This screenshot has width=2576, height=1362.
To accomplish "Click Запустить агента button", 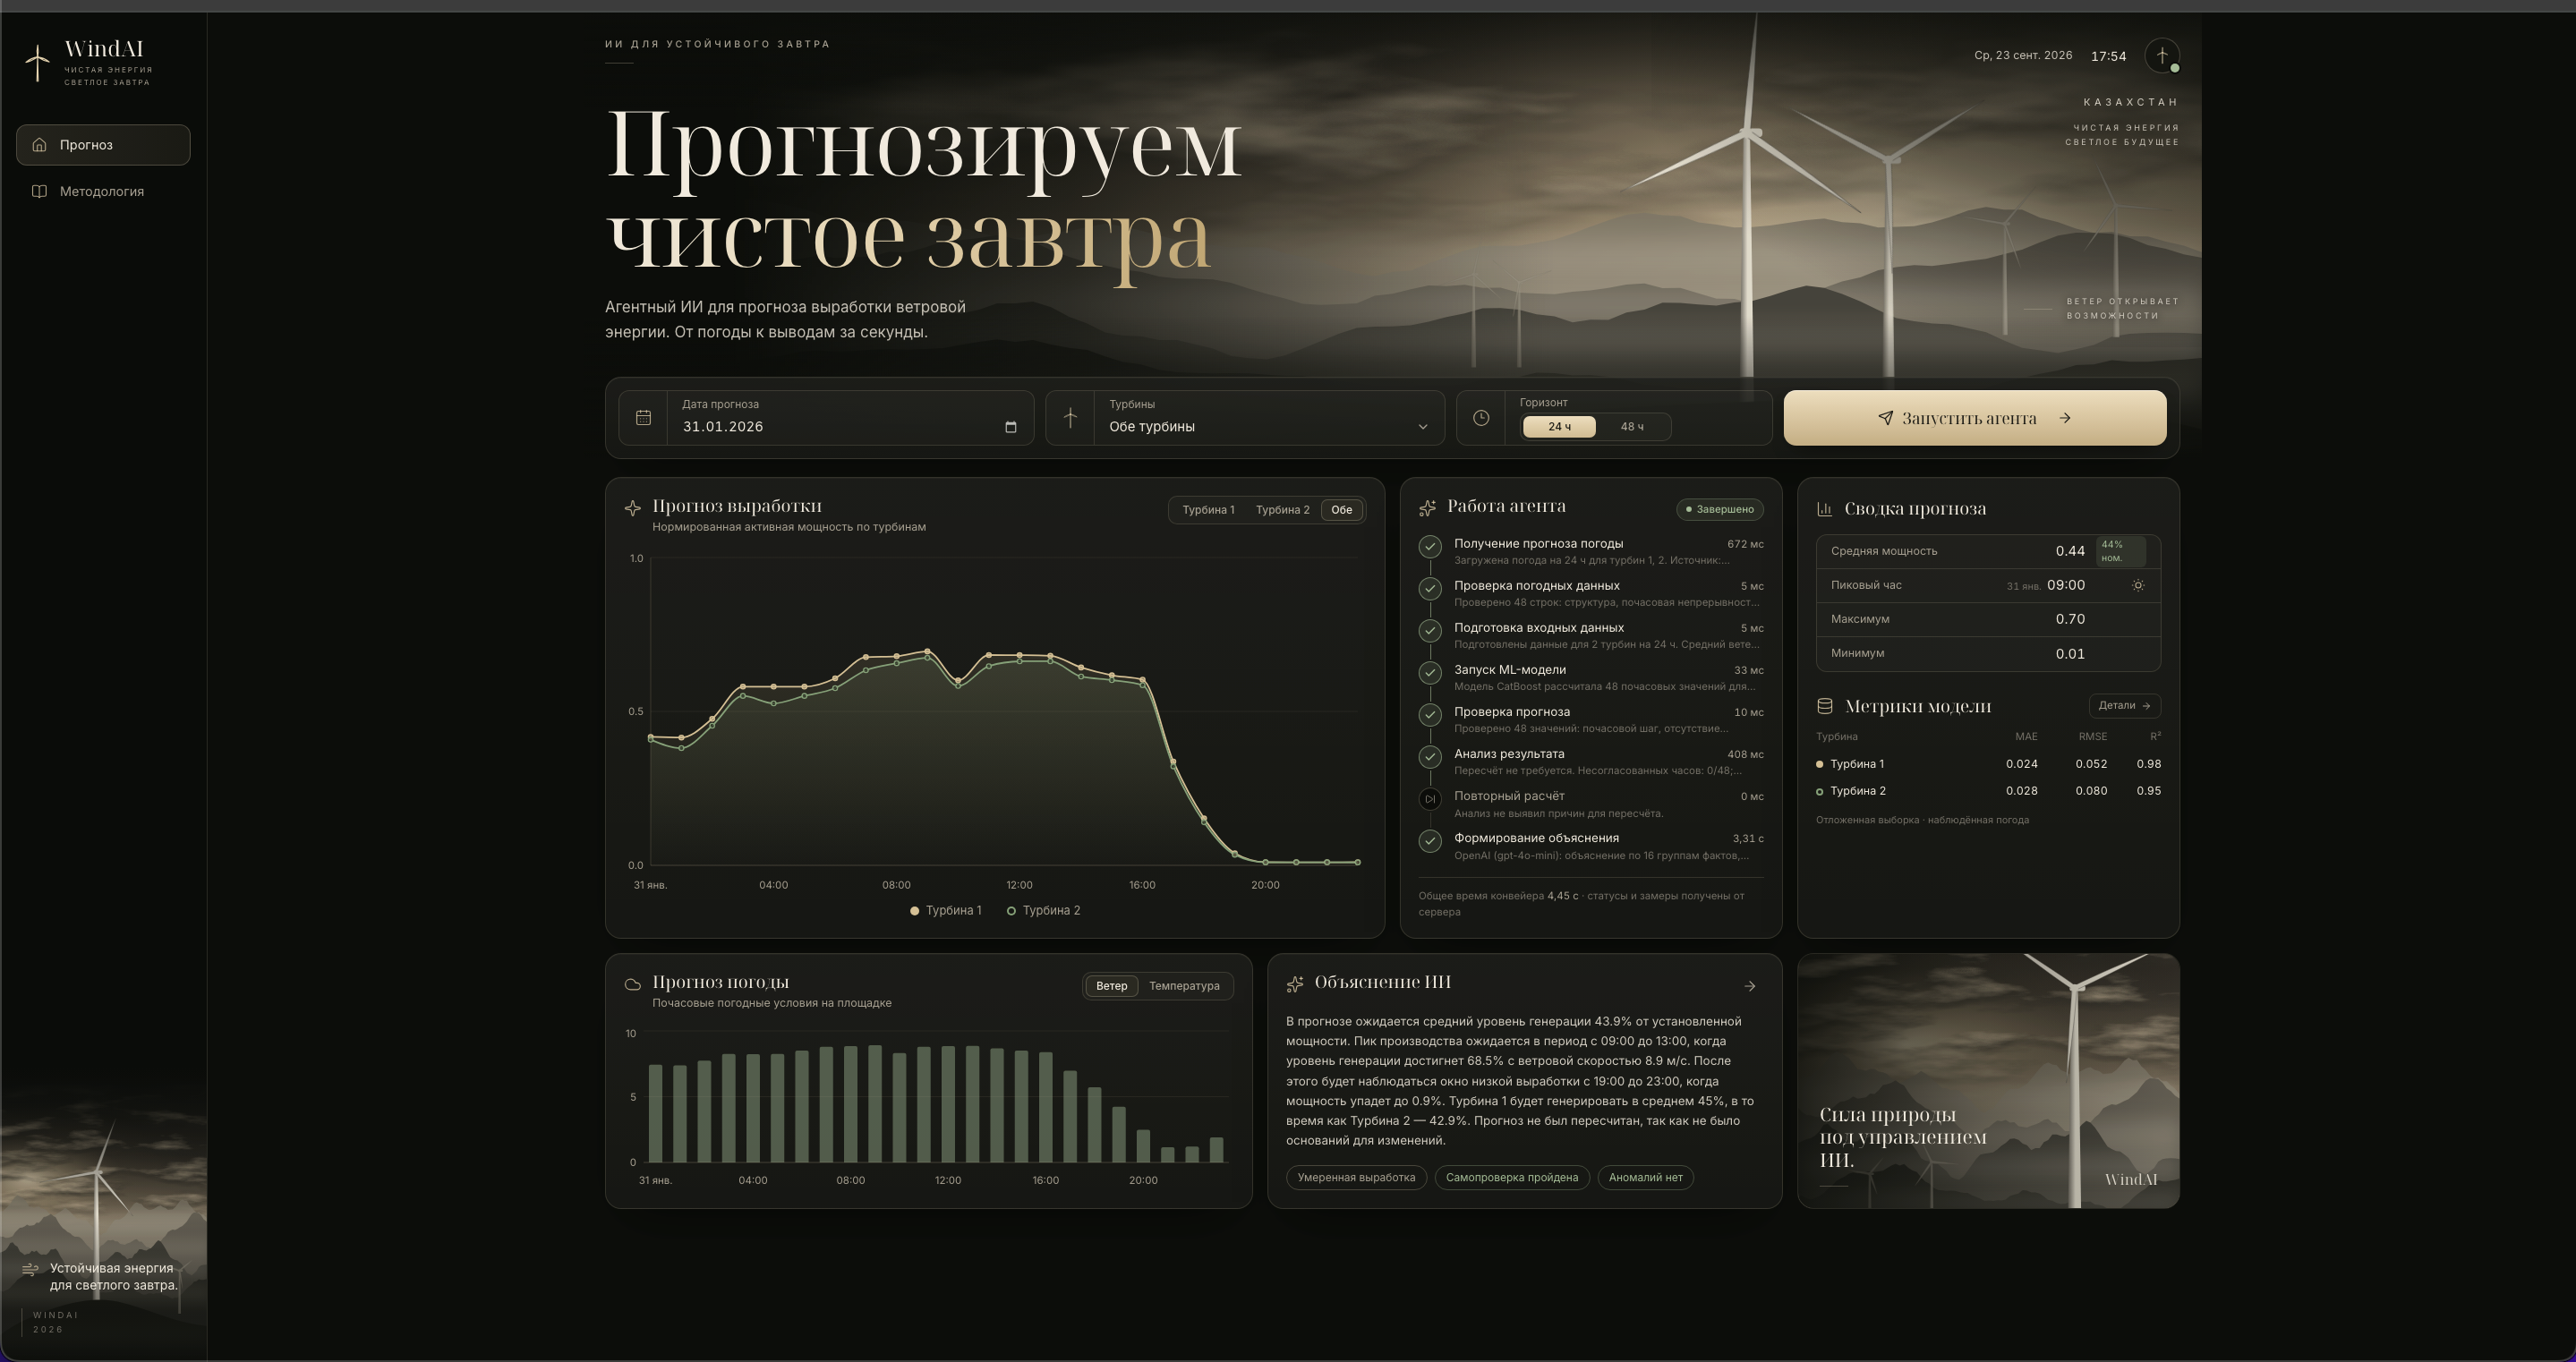I will point(1974,418).
